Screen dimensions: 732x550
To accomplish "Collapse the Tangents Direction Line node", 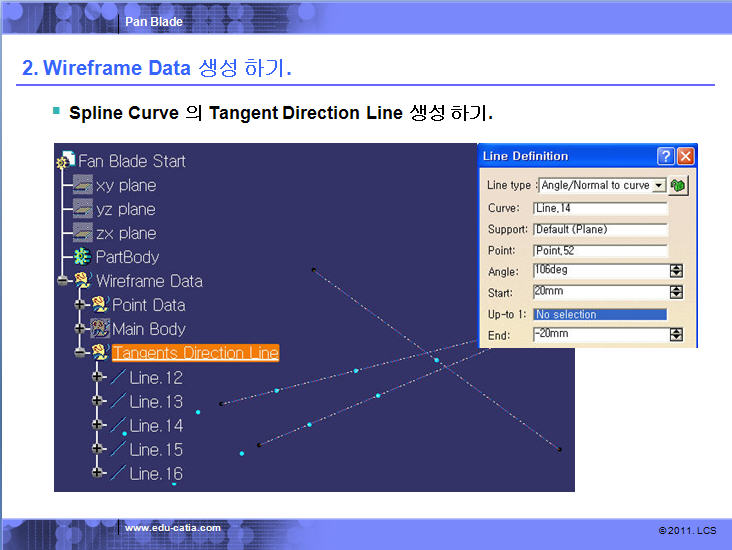I will pos(80,352).
